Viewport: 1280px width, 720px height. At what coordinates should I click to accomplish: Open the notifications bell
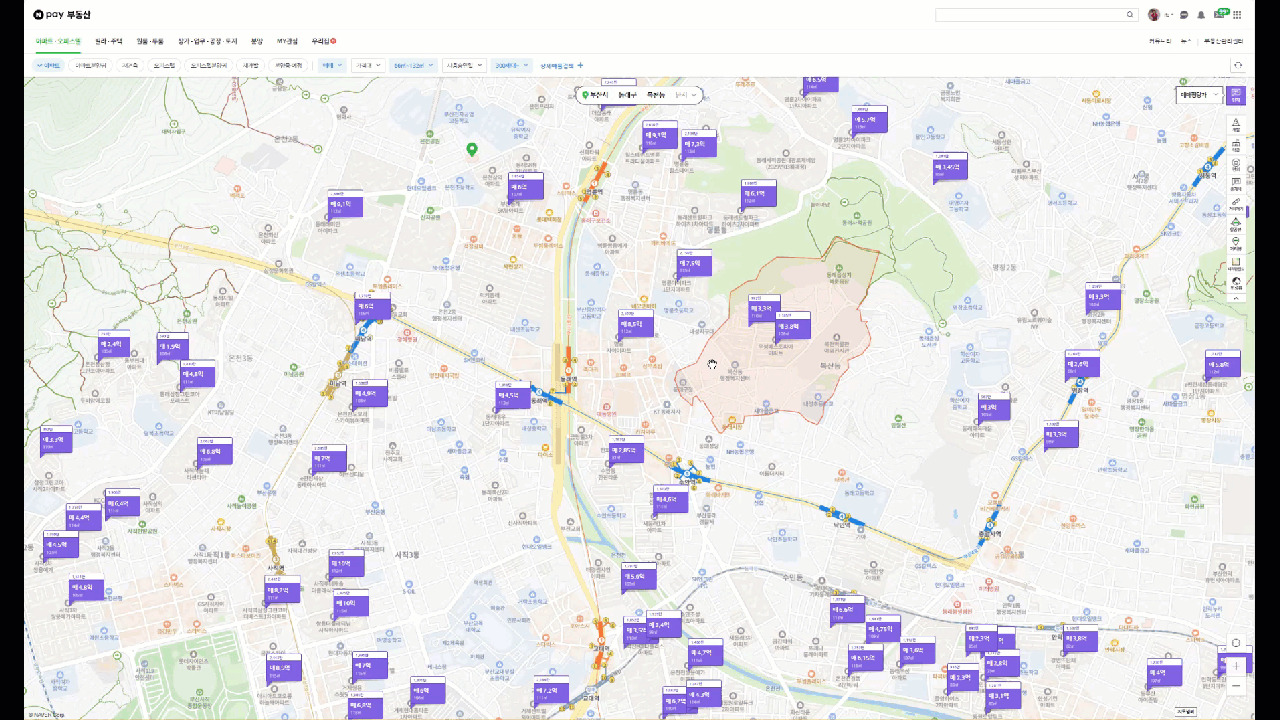pyautogui.click(x=1201, y=15)
